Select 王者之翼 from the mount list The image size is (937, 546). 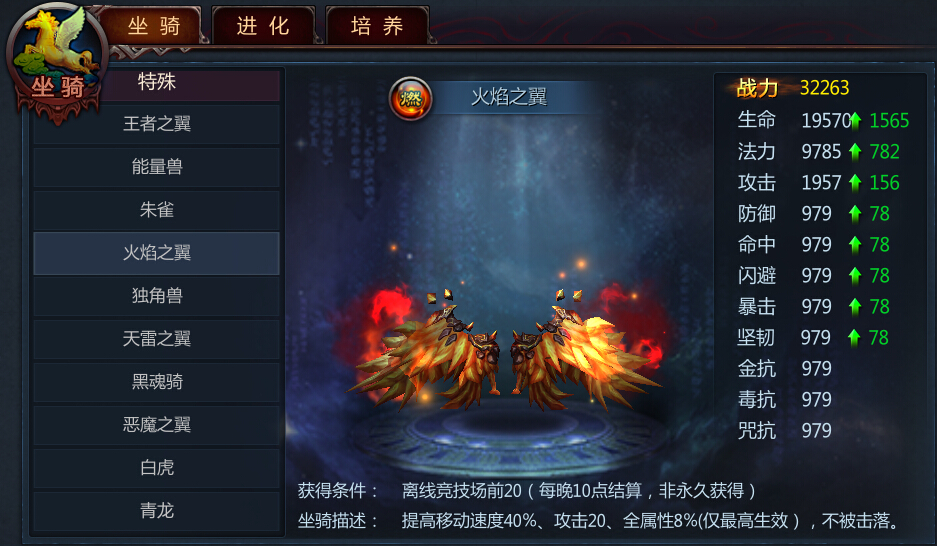[157, 124]
